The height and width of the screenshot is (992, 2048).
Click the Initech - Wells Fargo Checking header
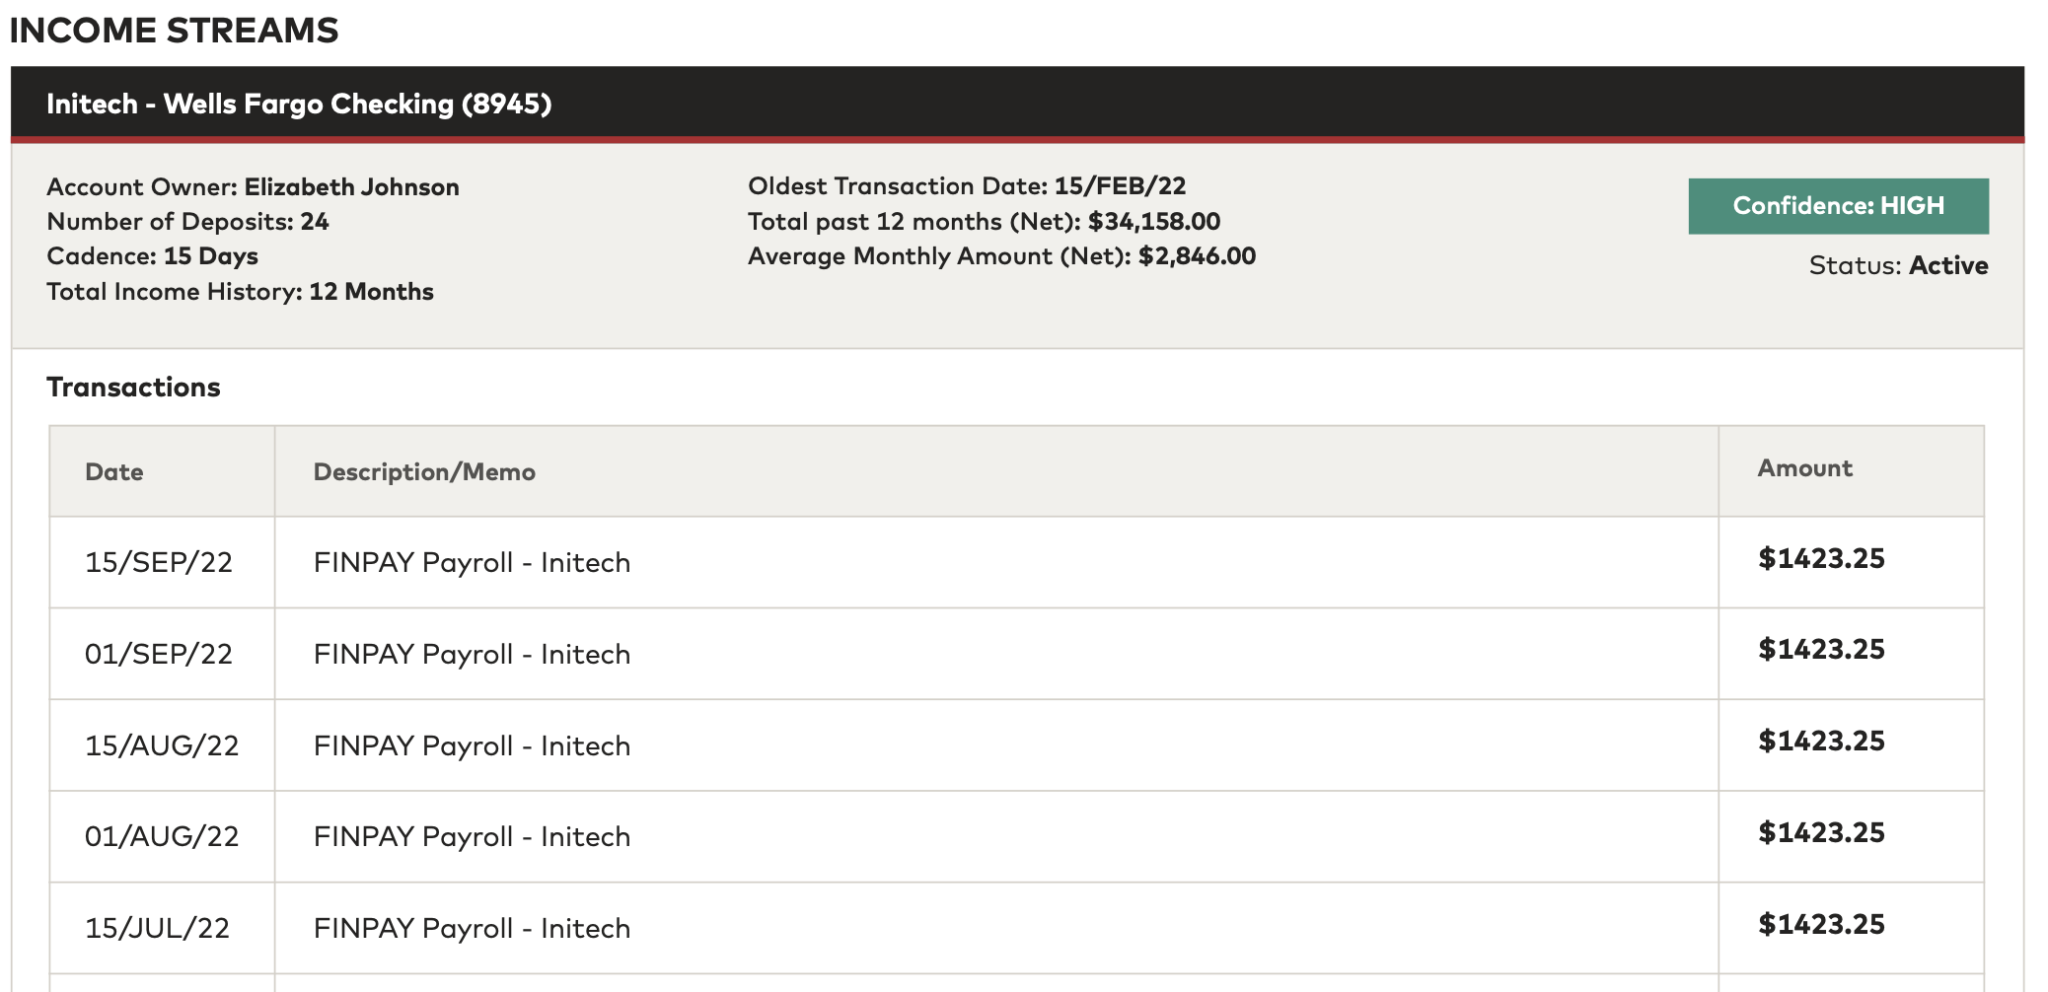(x=298, y=104)
